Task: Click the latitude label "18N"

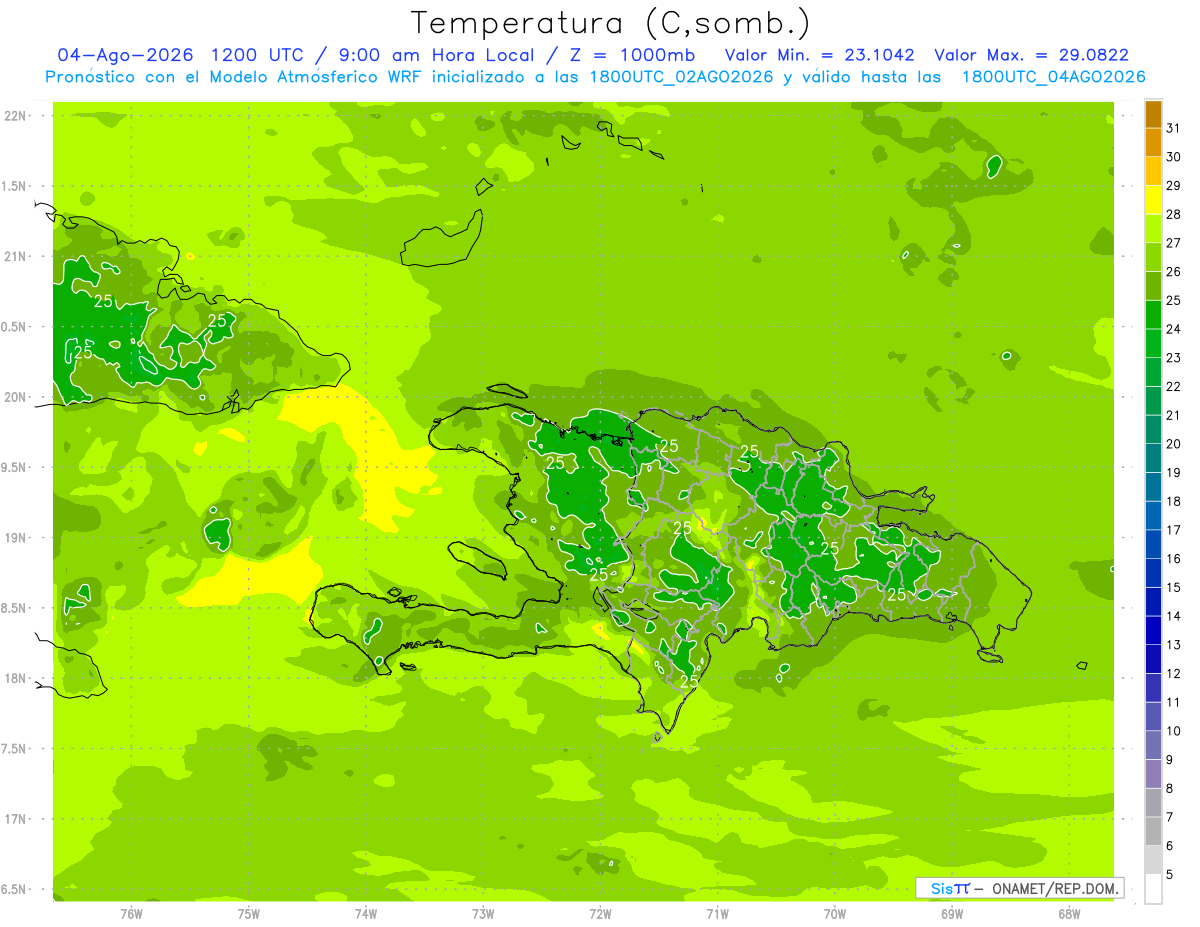Action: [x=17, y=679]
